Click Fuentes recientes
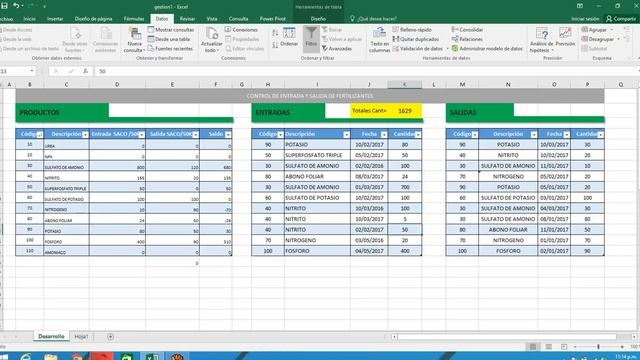Screen dimensions: 640x360 coord(170,49)
